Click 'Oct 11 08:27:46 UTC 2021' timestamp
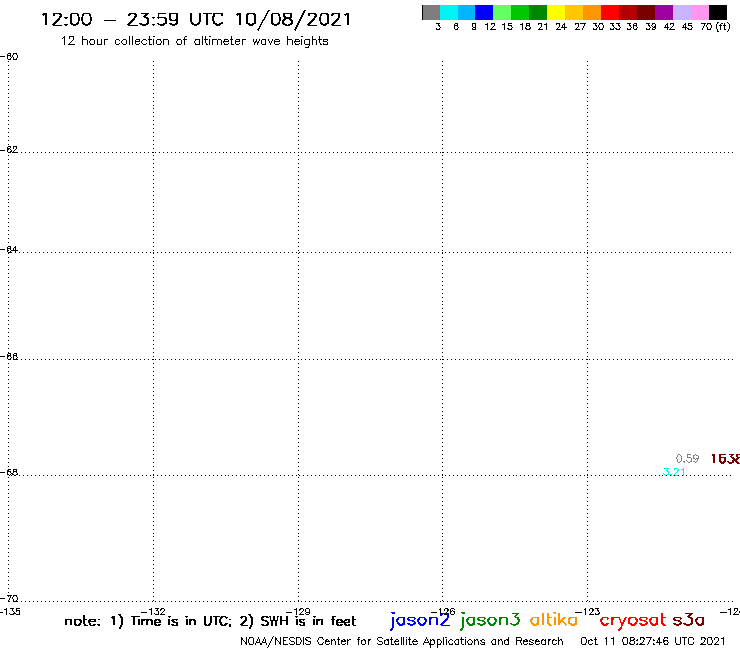This screenshot has height=650, width=740. 653,641
